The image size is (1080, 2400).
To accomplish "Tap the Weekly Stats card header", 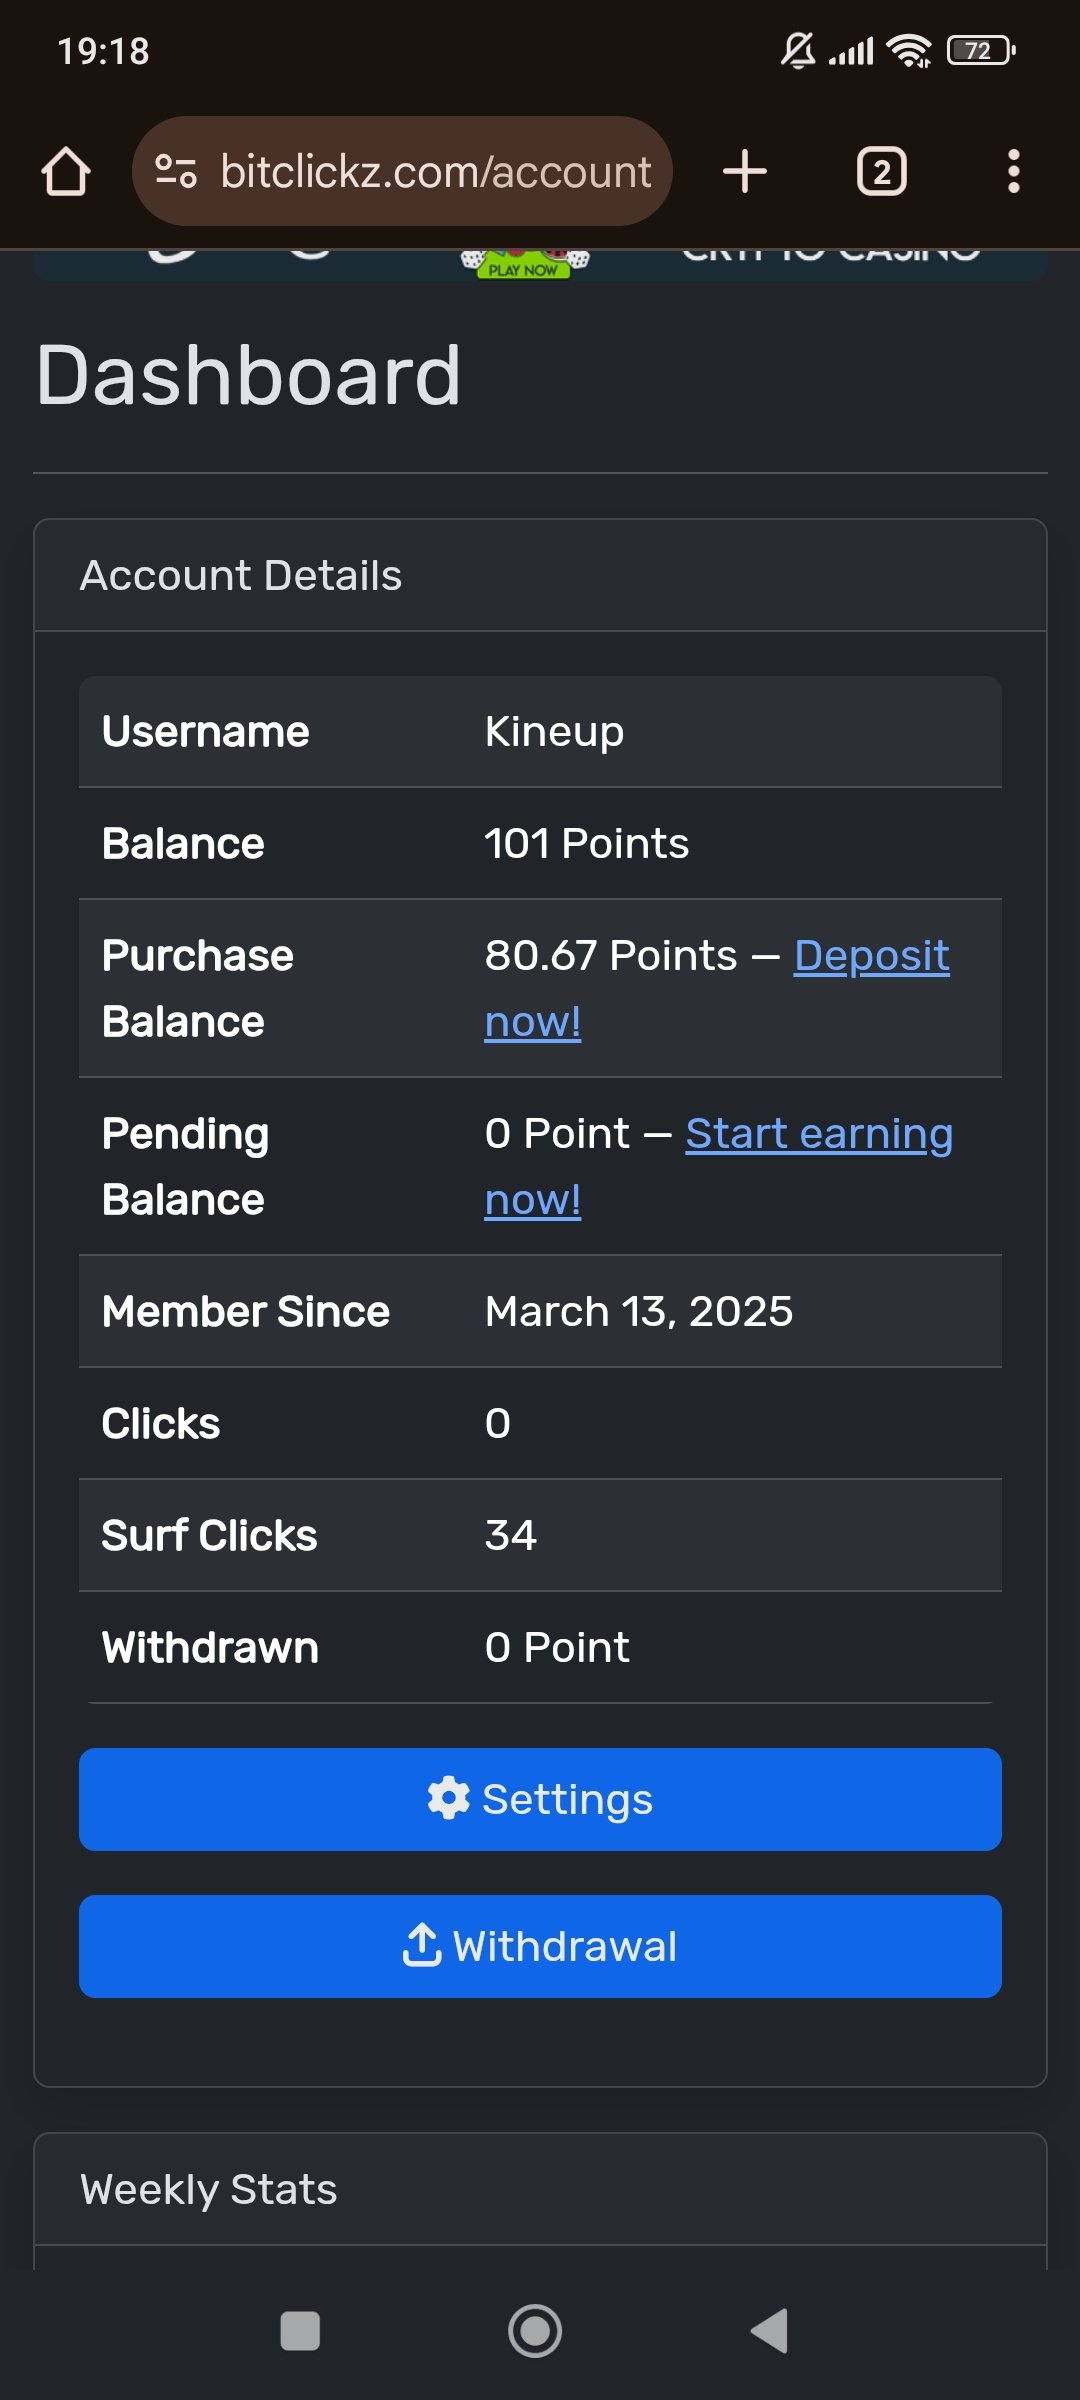I will pos(540,2190).
